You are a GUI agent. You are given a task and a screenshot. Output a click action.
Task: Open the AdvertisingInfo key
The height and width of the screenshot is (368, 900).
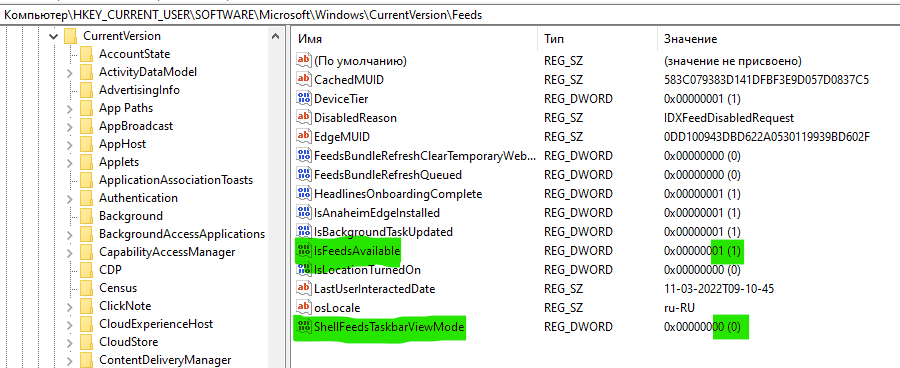(139, 90)
